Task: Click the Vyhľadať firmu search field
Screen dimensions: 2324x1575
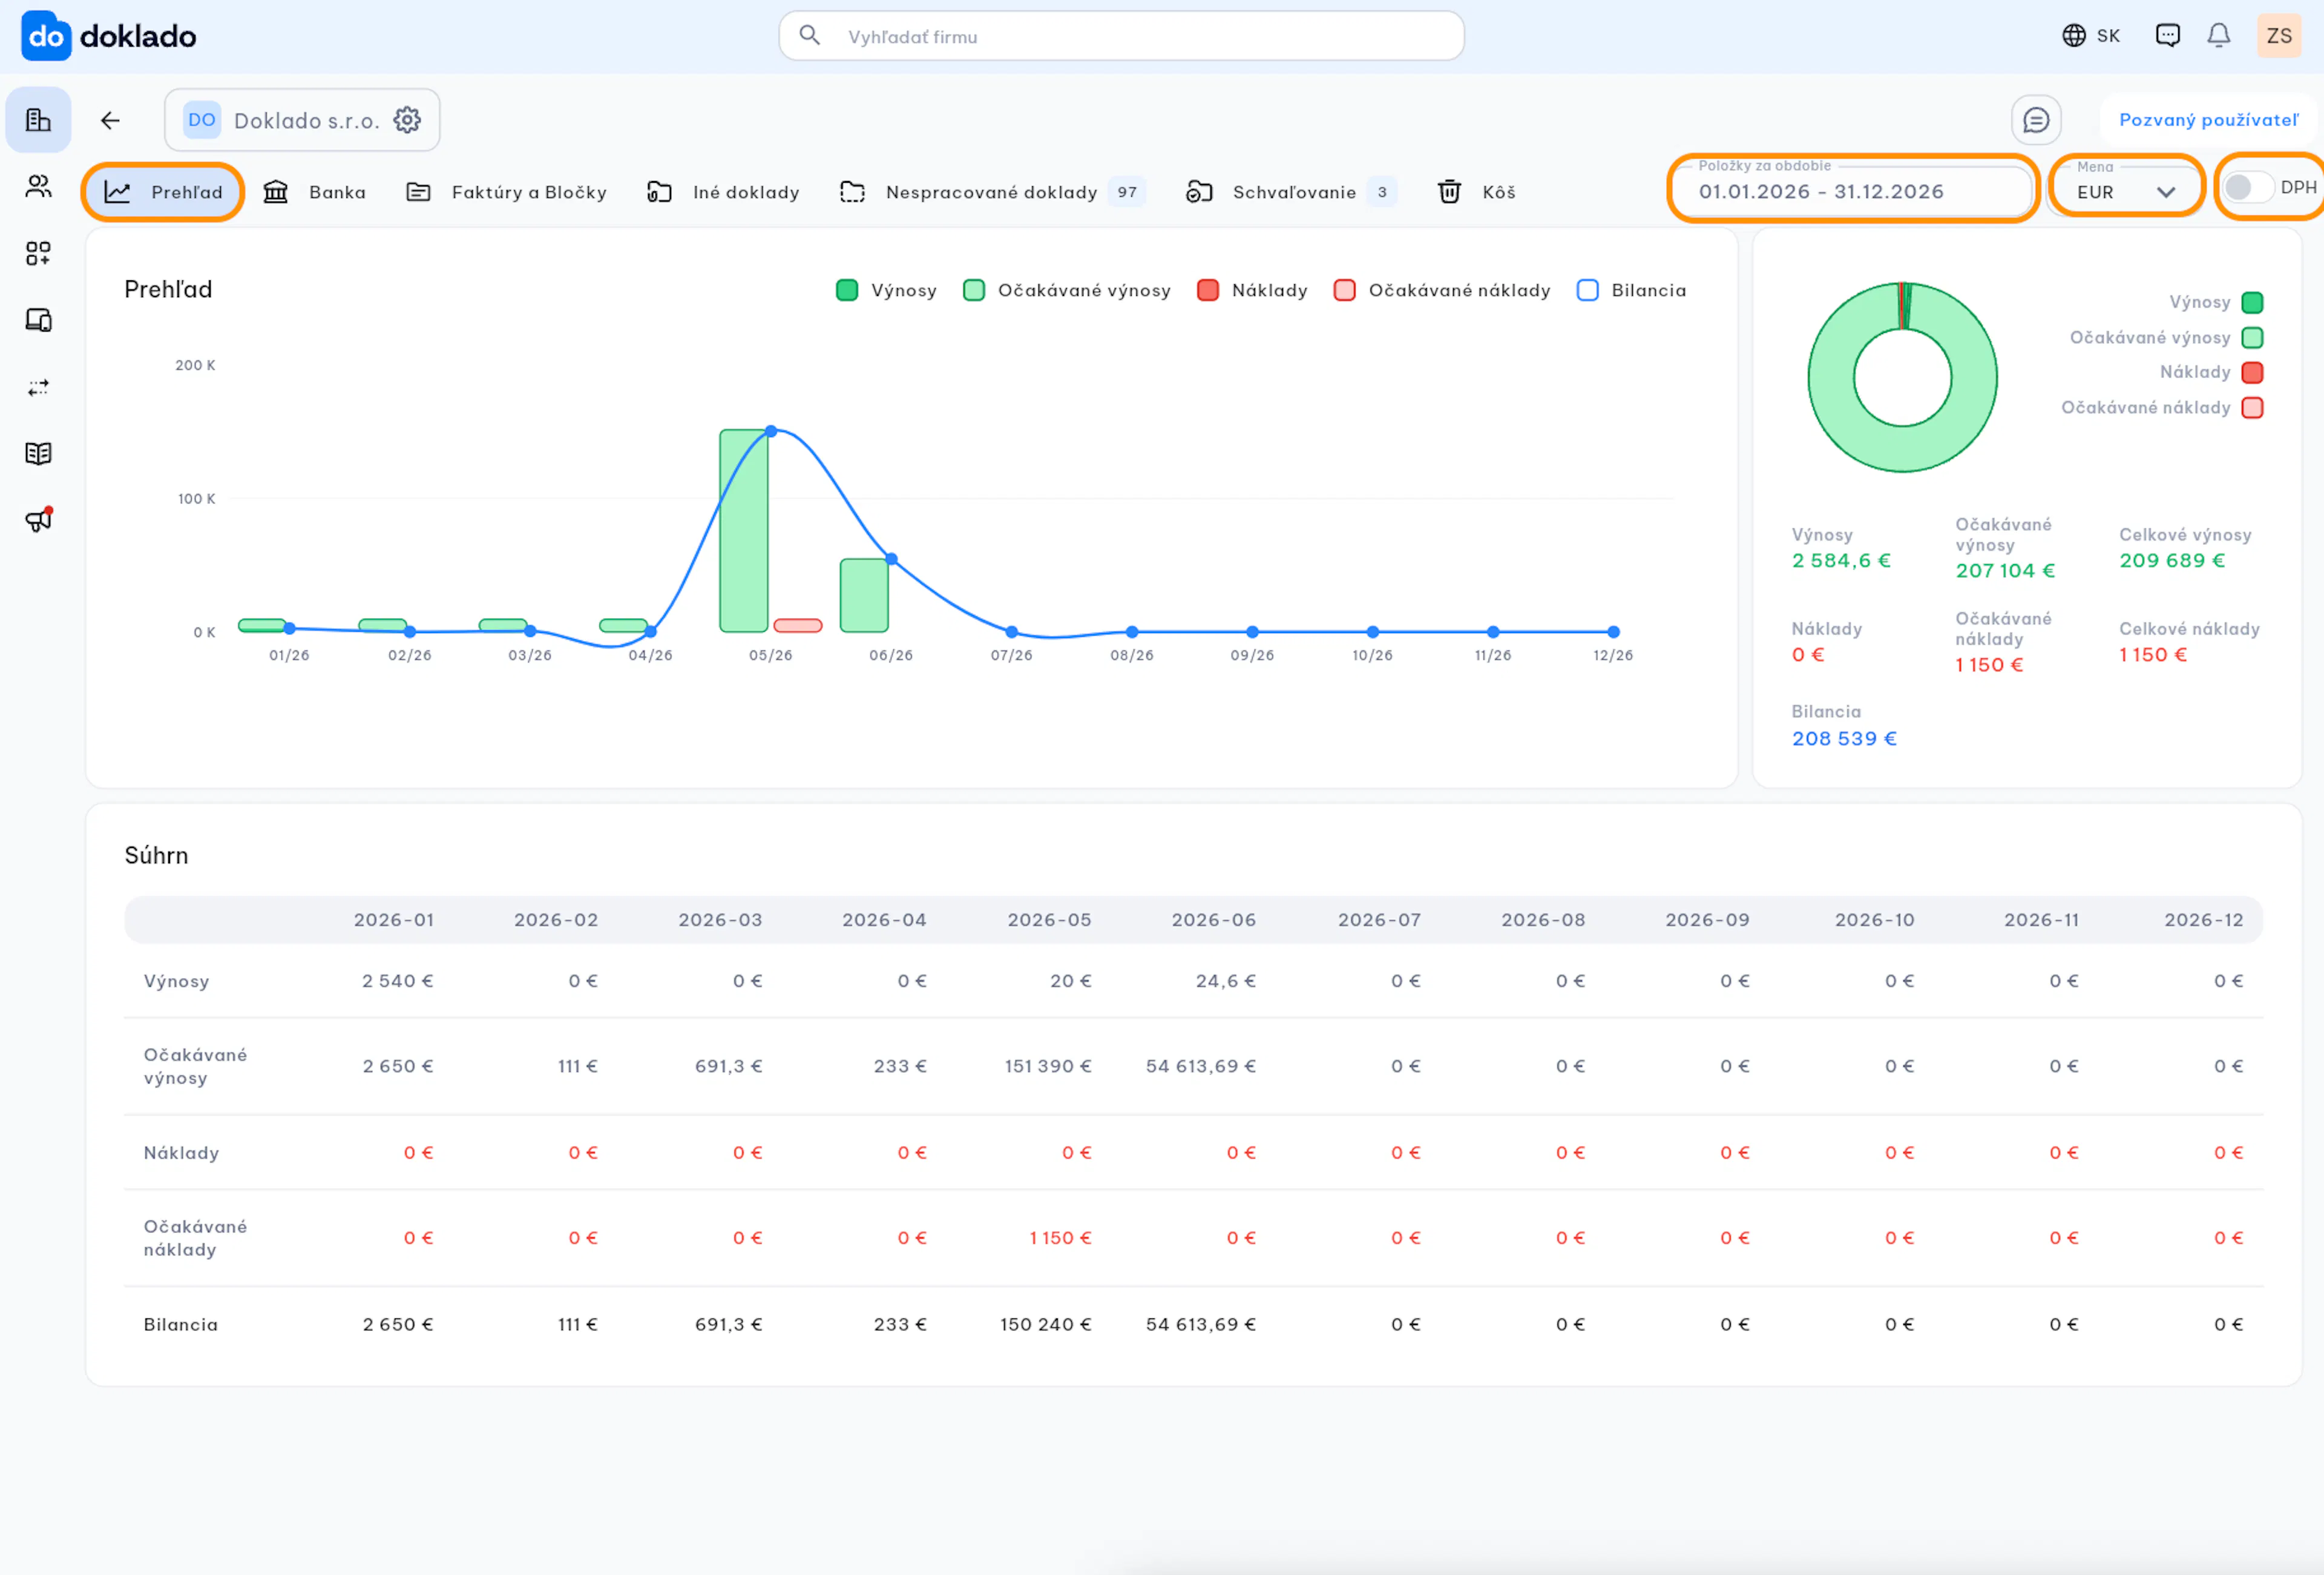Action: pyautogui.click(x=1121, y=36)
